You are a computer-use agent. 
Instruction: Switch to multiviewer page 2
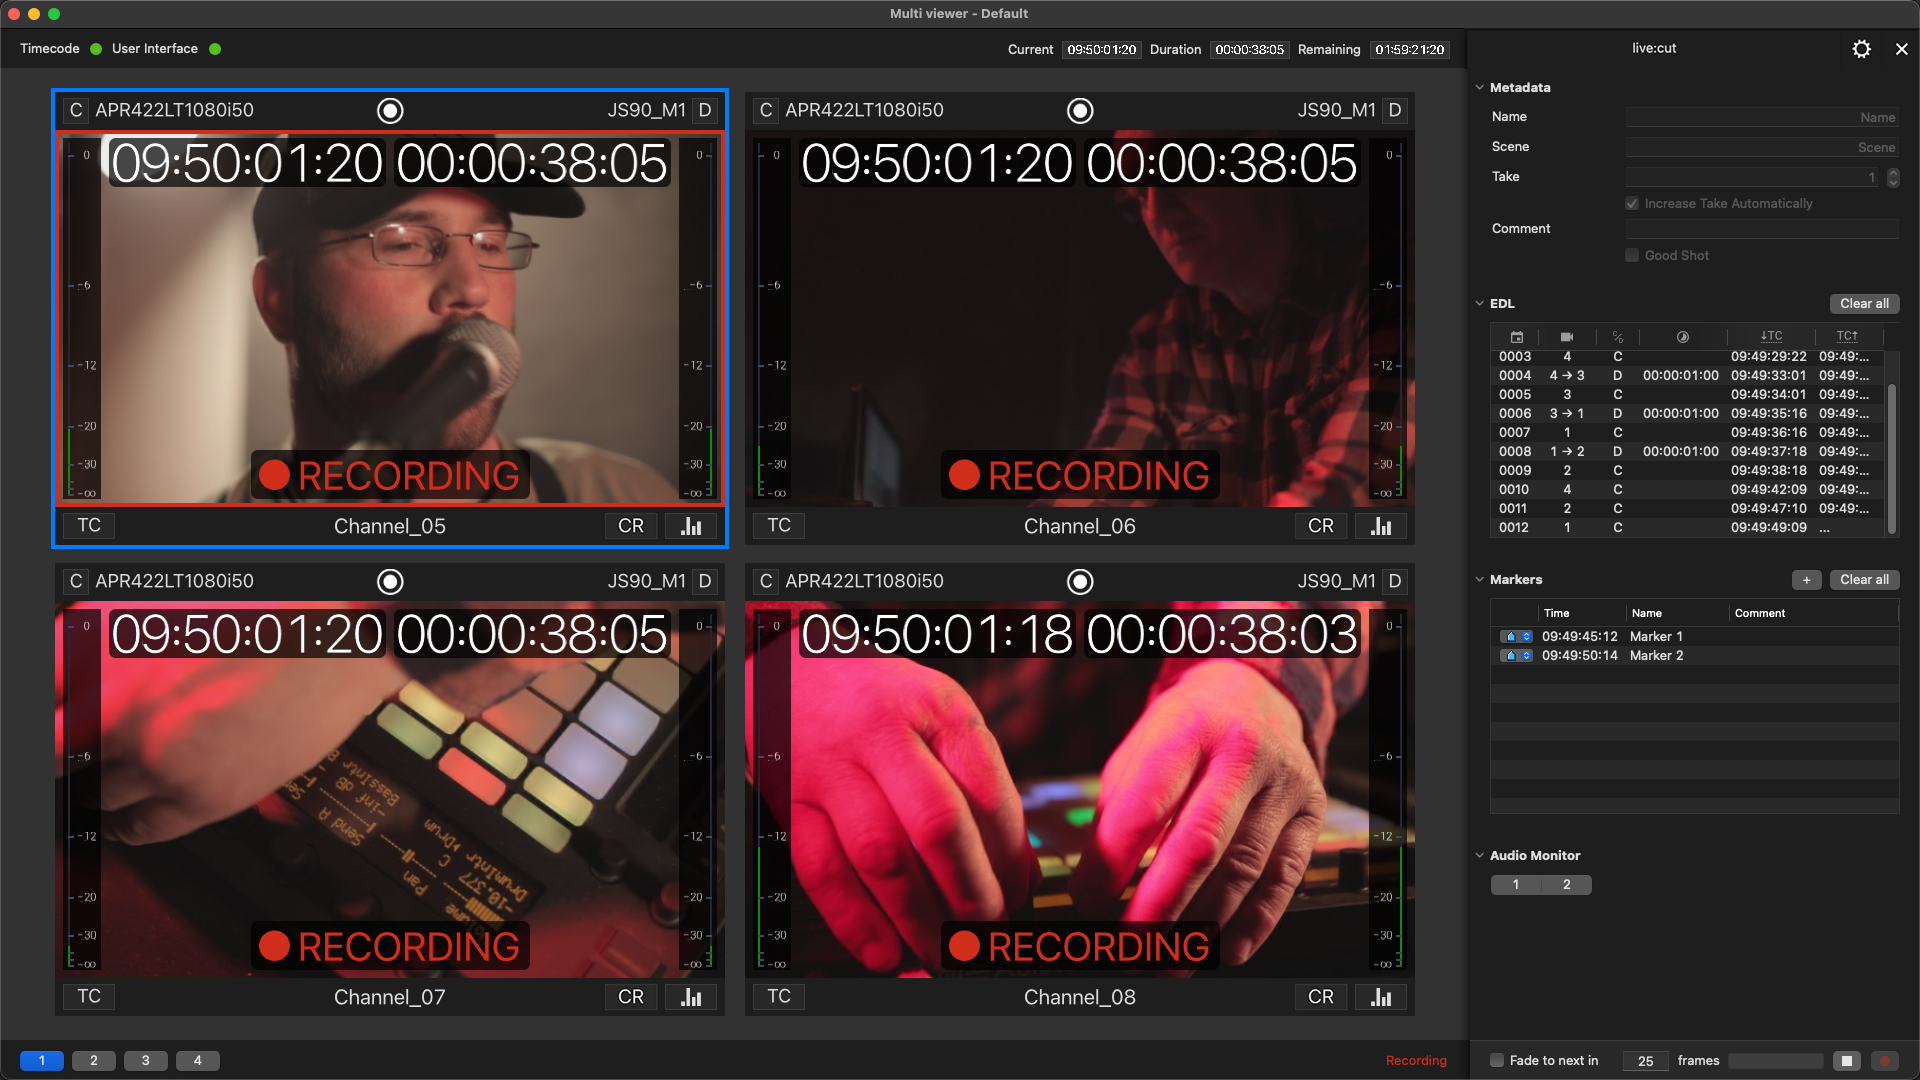pos(94,1061)
